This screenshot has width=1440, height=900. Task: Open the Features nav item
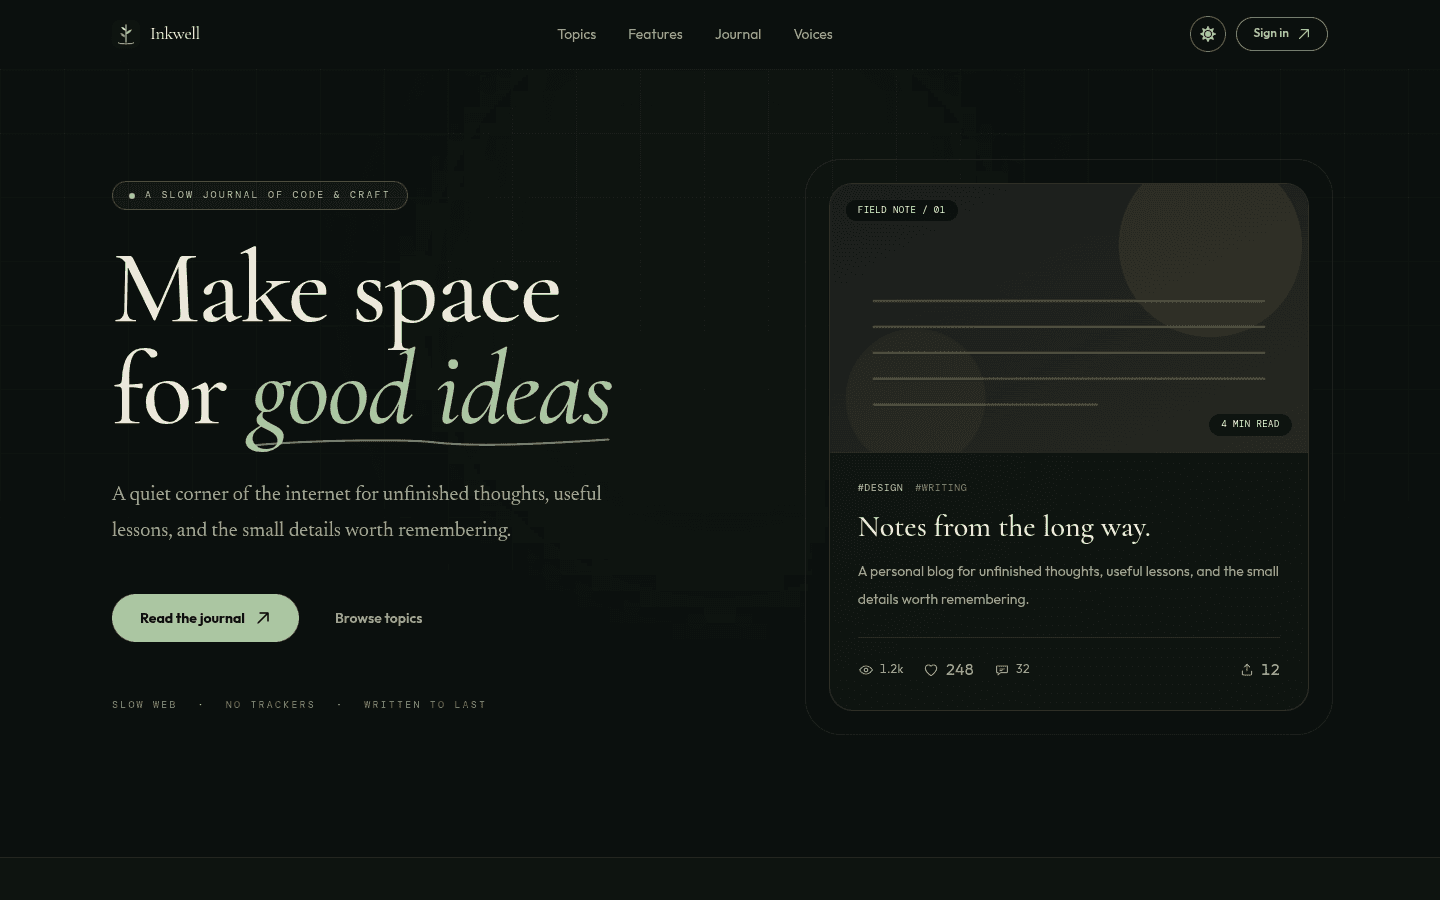pyautogui.click(x=655, y=34)
